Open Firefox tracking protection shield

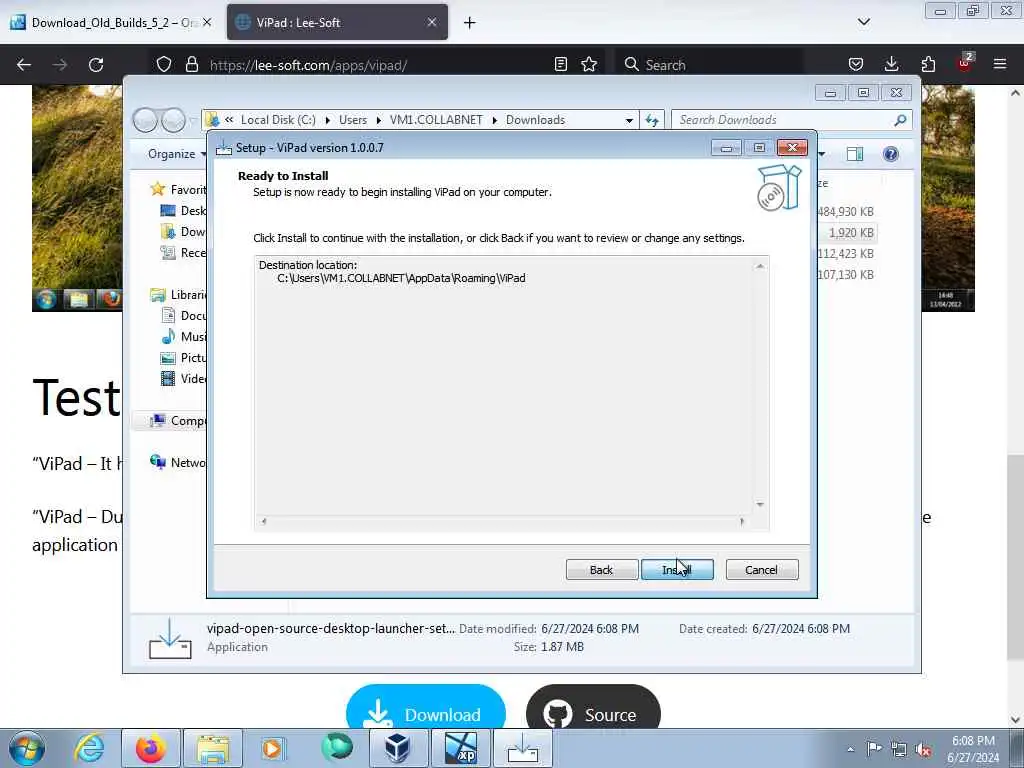164,65
